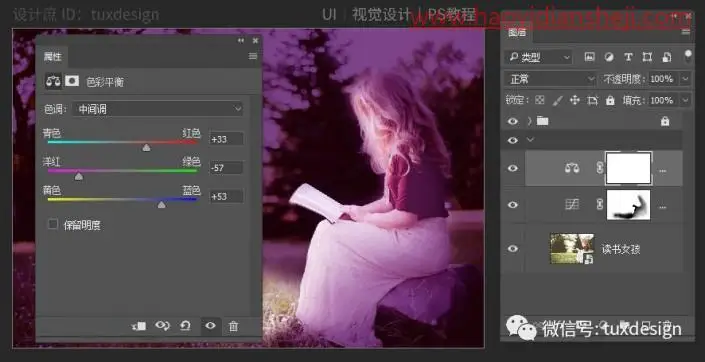The height and width of the screenshot is (362, 705).
Task: Close the Properties panel
Action: [x=255, y=40]
